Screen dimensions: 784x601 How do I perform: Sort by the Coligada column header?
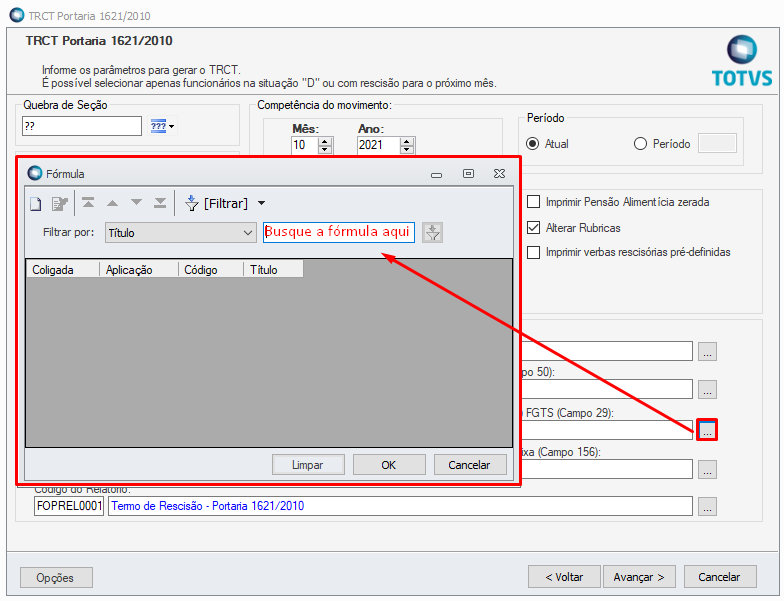pos(62,270)
